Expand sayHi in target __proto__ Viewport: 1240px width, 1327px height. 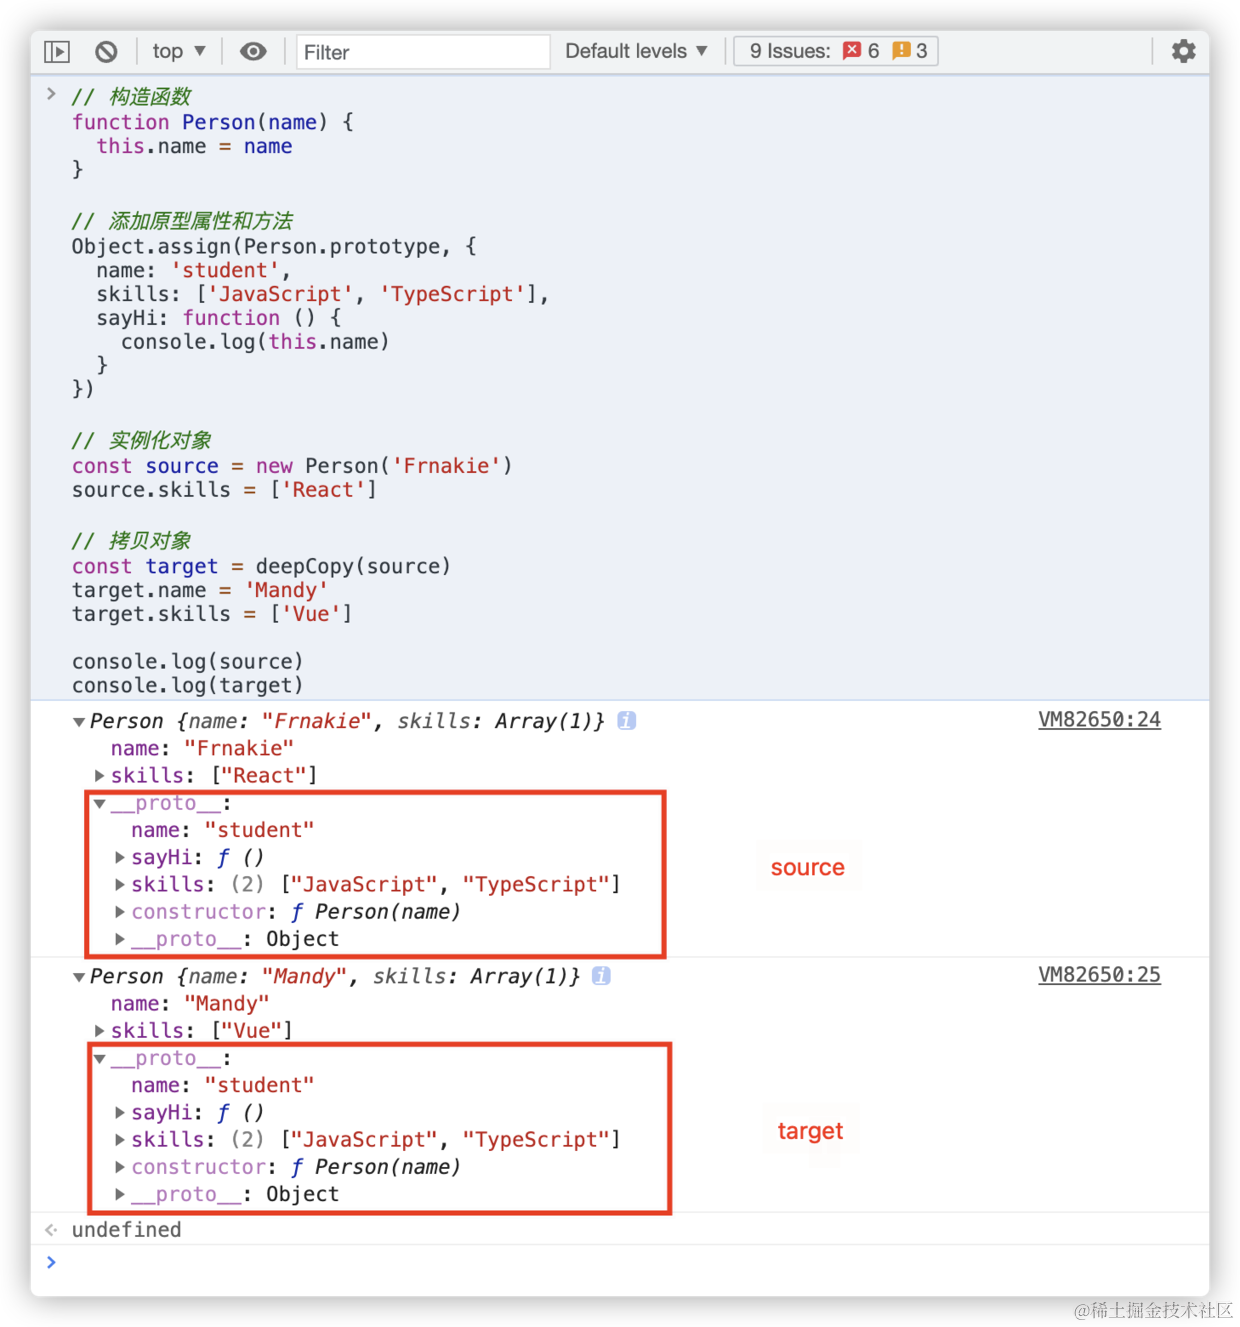pyautogui.click(x=120, y=1112)
